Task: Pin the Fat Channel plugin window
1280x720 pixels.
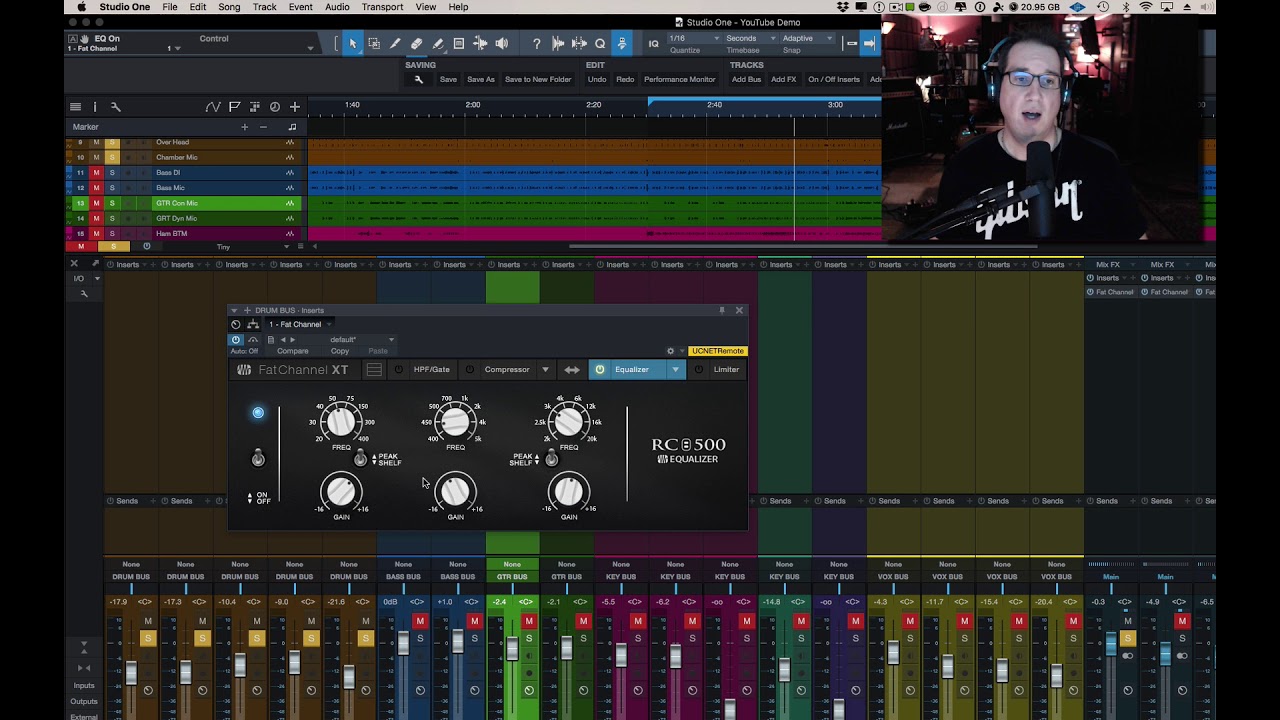Action: pyautogui.click(x=722, y=310)
